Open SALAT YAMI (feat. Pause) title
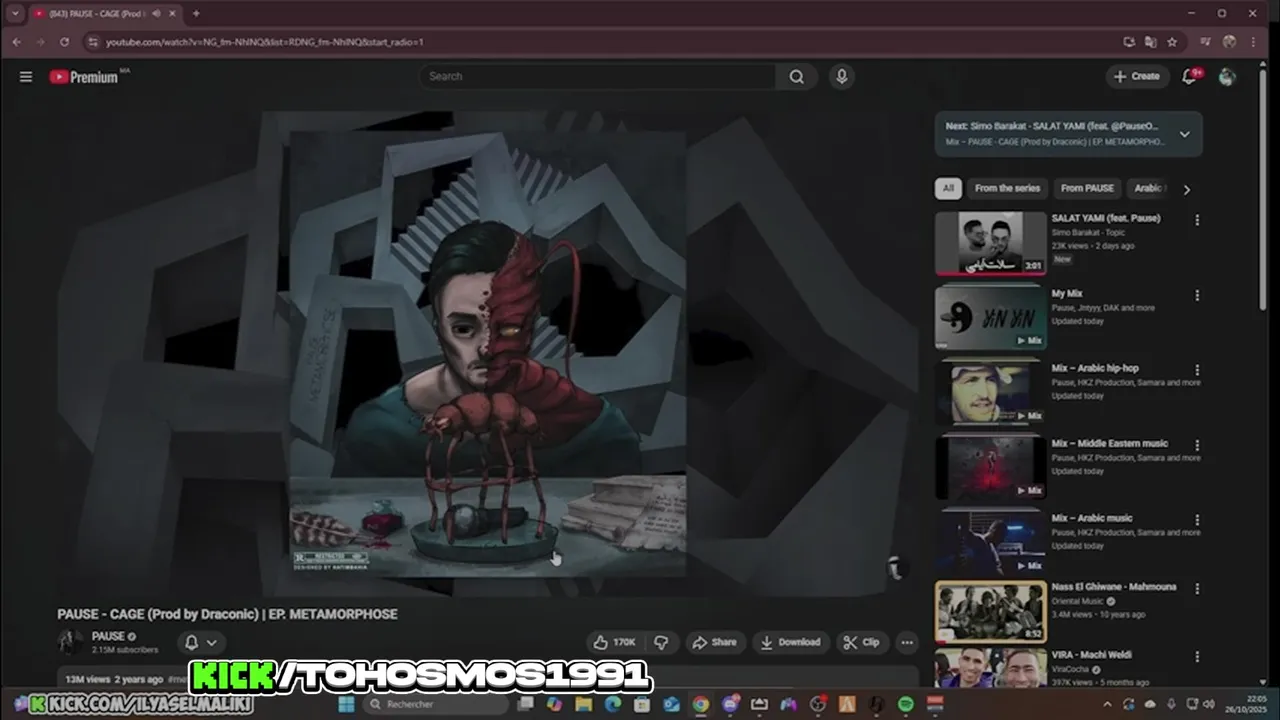The width and height of the screenshot is (1280, 720). (x=1105, y=218)
